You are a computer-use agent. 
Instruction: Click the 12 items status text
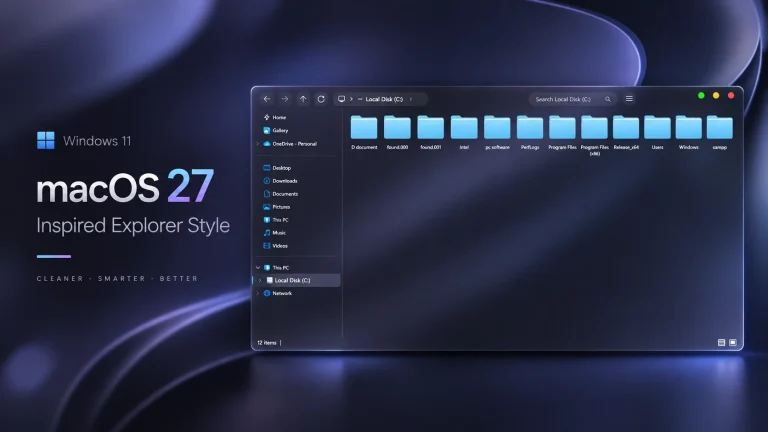tap(266, 343)
